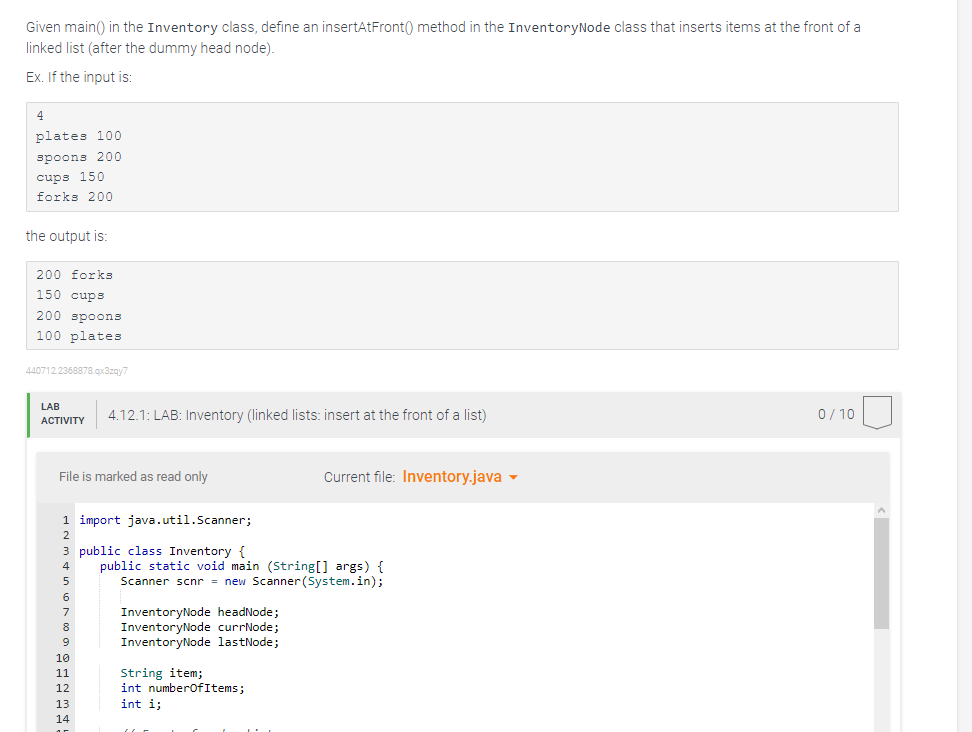972x732 pixels.
Task: Toggle line number 1 in the editor gutter
Action: [65, 520]
